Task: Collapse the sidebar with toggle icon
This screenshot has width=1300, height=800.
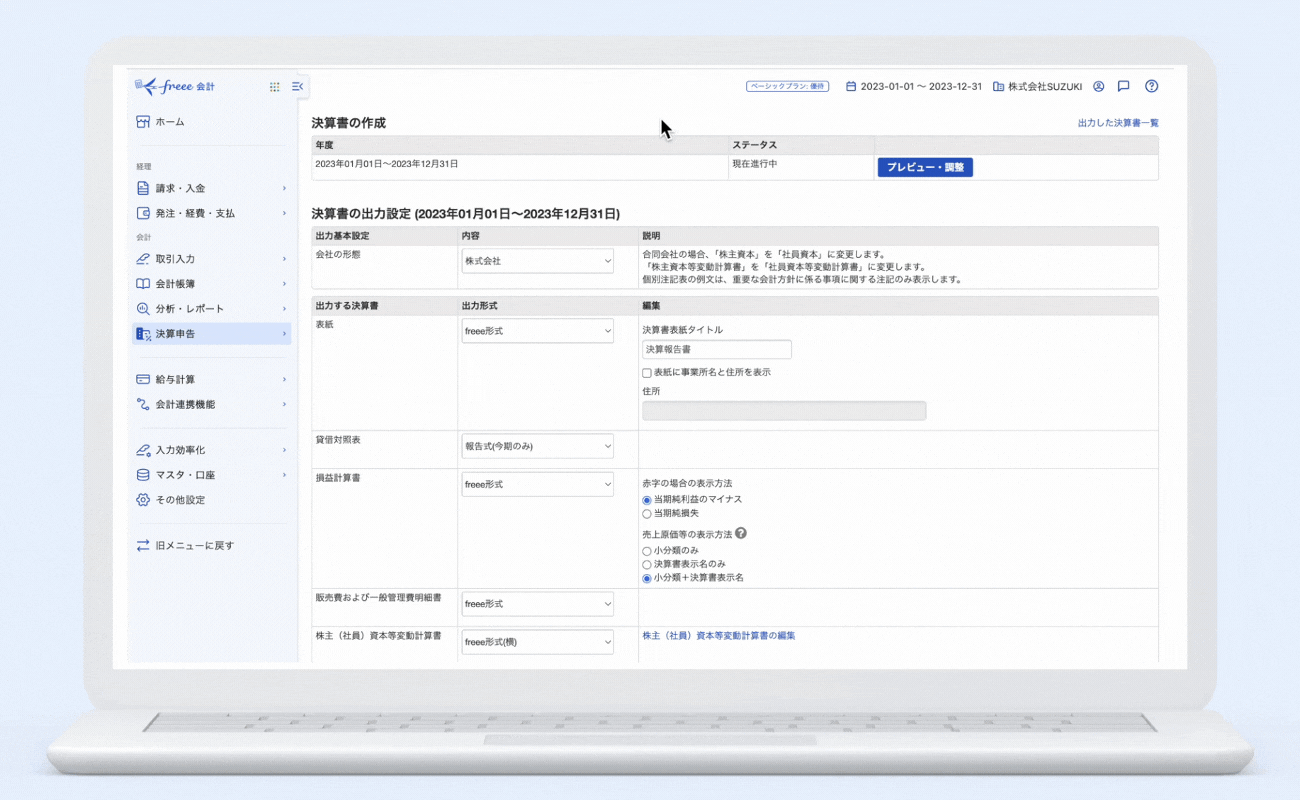Action: tap(297, 87)
